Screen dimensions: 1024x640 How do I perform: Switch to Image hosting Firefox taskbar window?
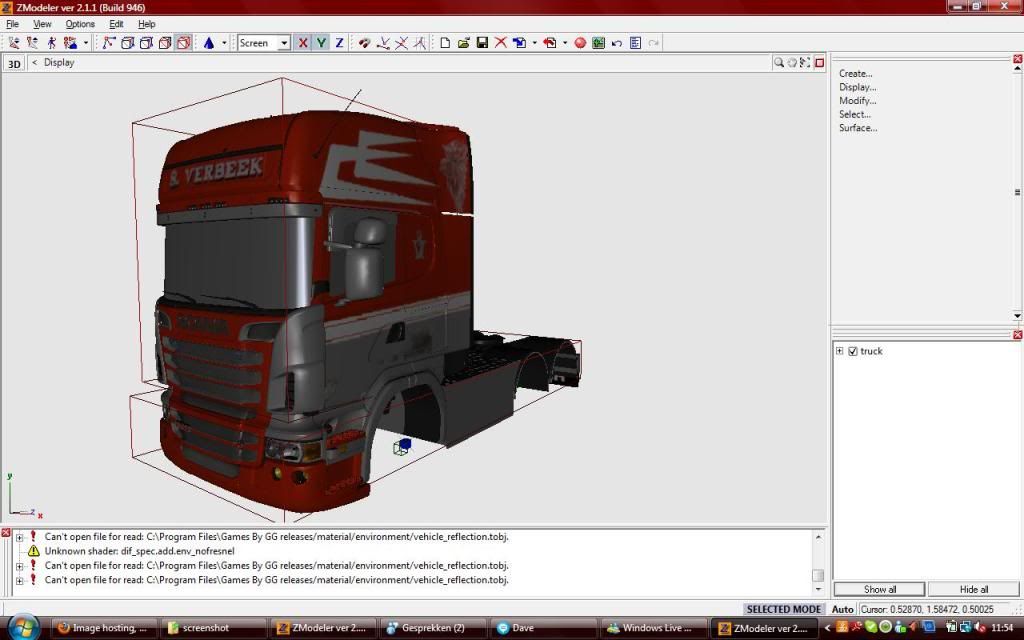(x=103, y=628)
